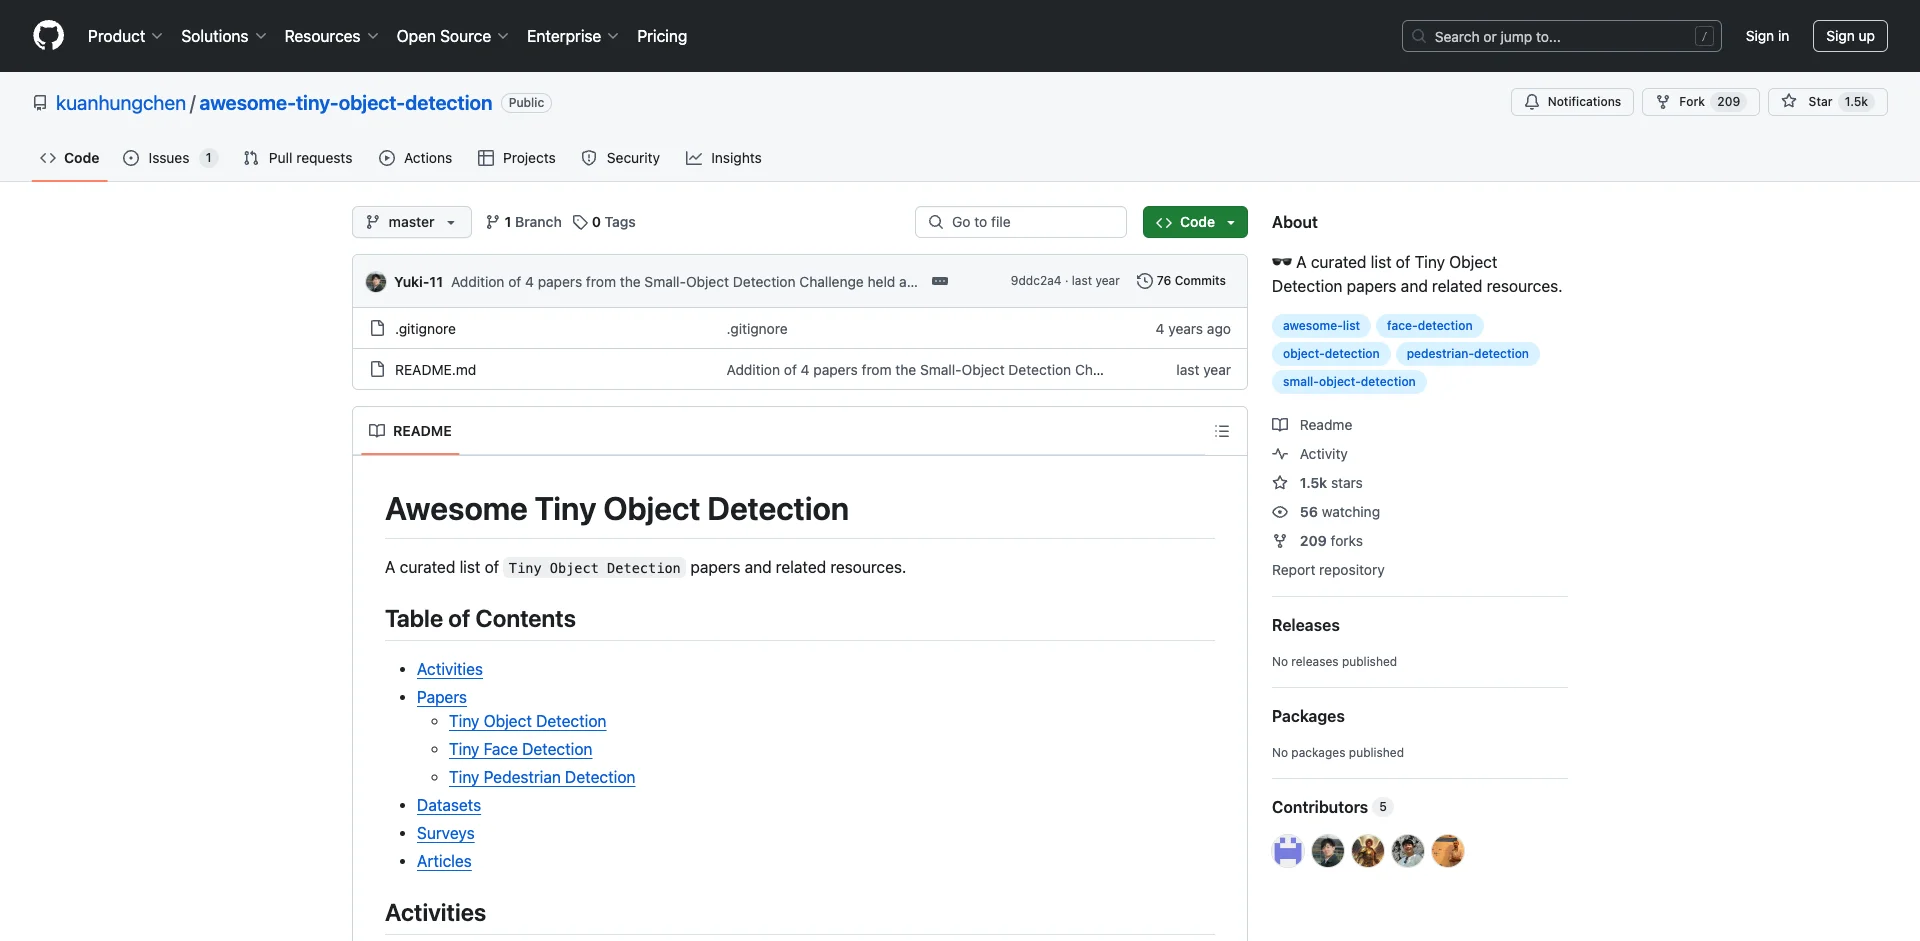Open the first contributor avatar

(x=1288, y=851)
